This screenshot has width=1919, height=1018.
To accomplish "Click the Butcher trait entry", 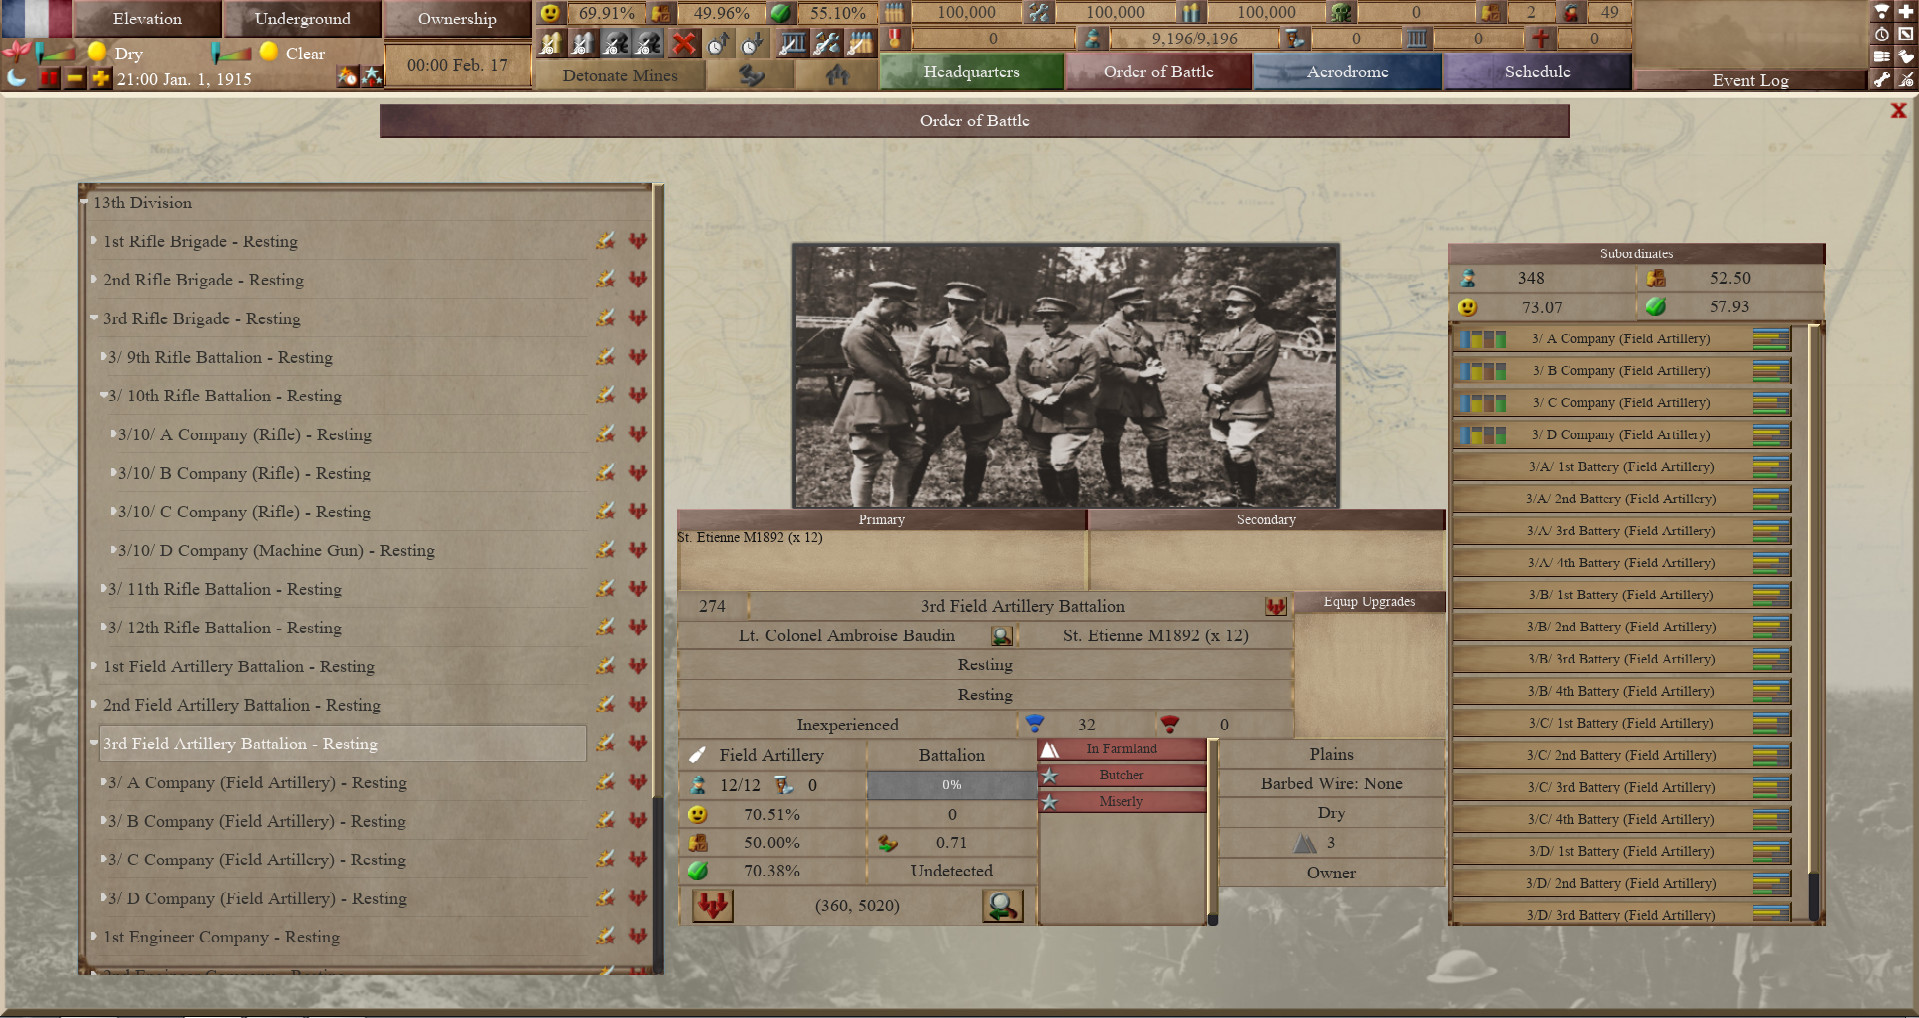I will pyautogui.click(x=1121, y=775).
